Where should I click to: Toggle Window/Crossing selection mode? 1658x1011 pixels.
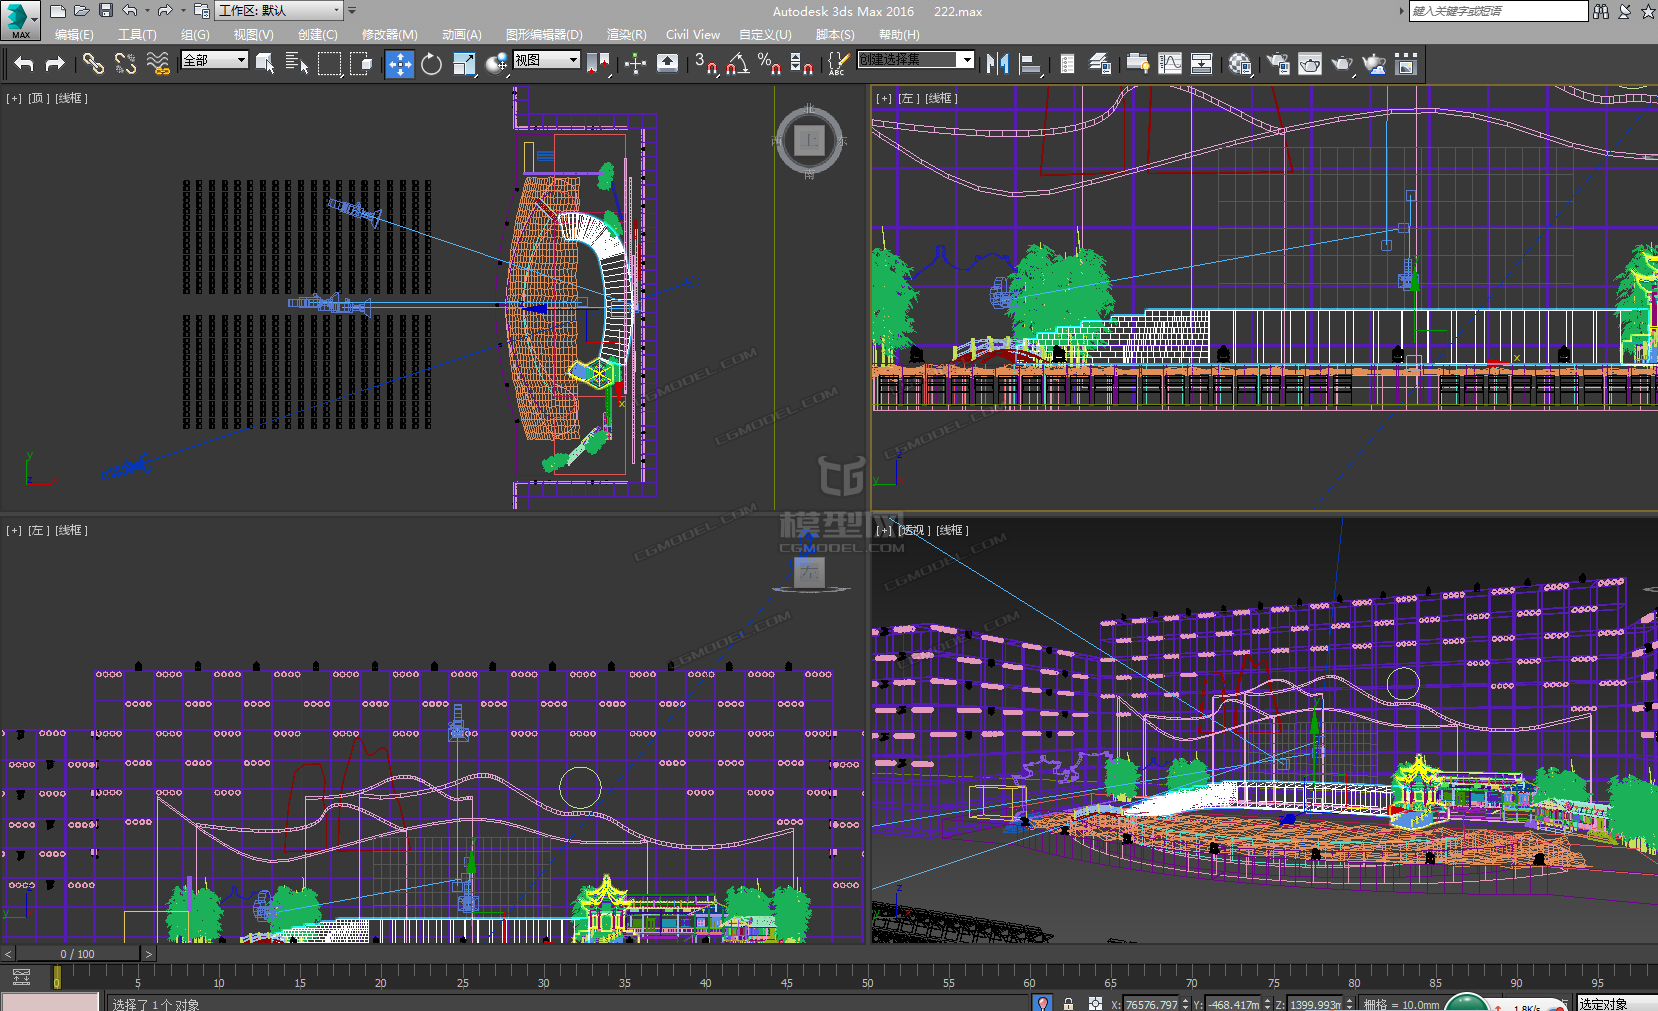361,65
